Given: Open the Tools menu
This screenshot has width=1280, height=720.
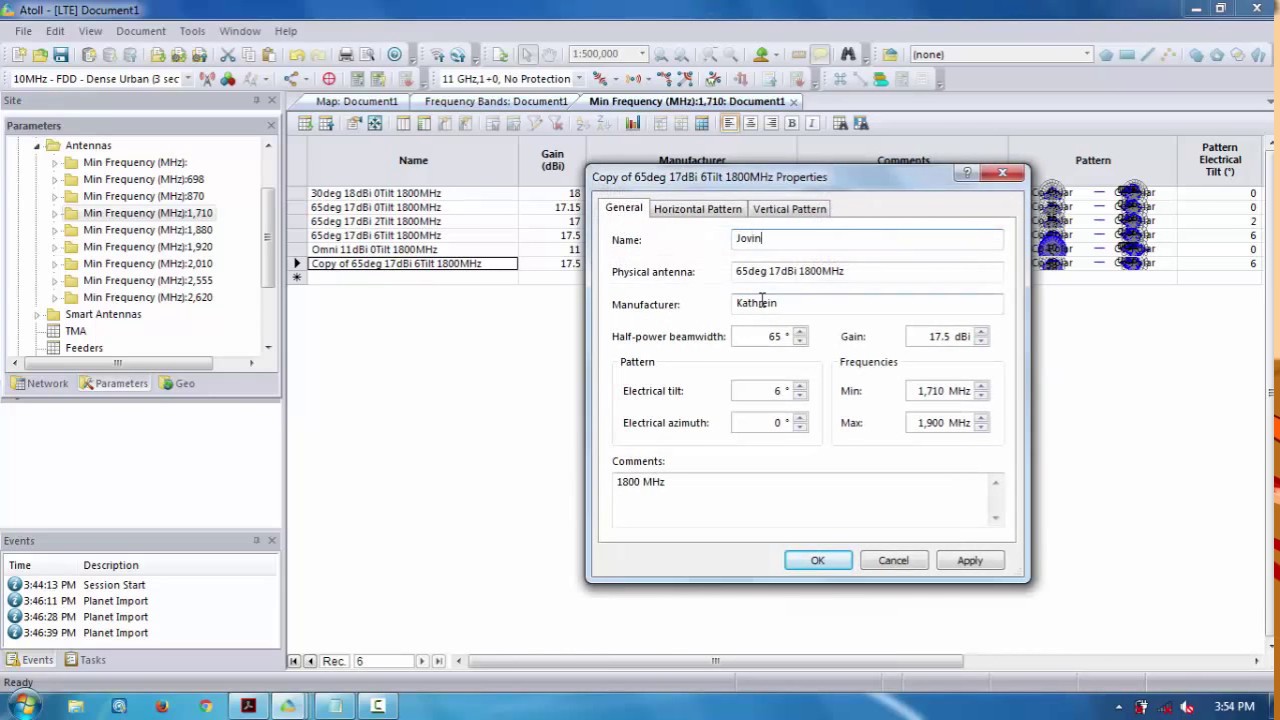Looking at the screenshot, I should pos(192,31).
